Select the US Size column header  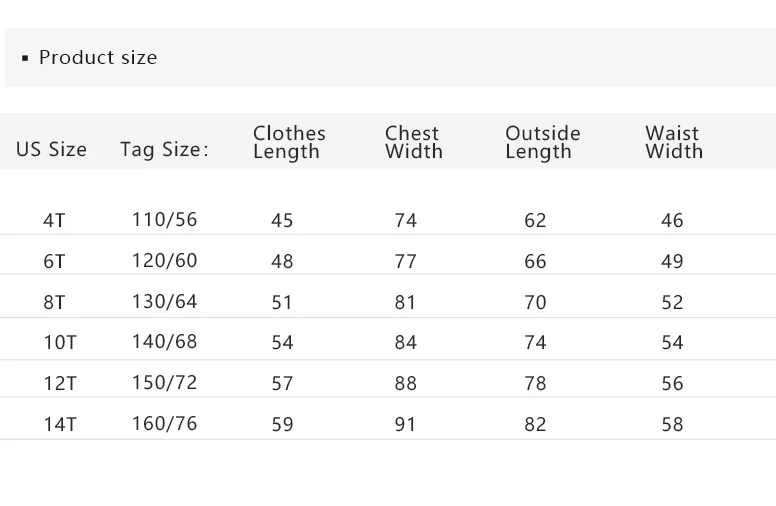[x=51, y=149]
